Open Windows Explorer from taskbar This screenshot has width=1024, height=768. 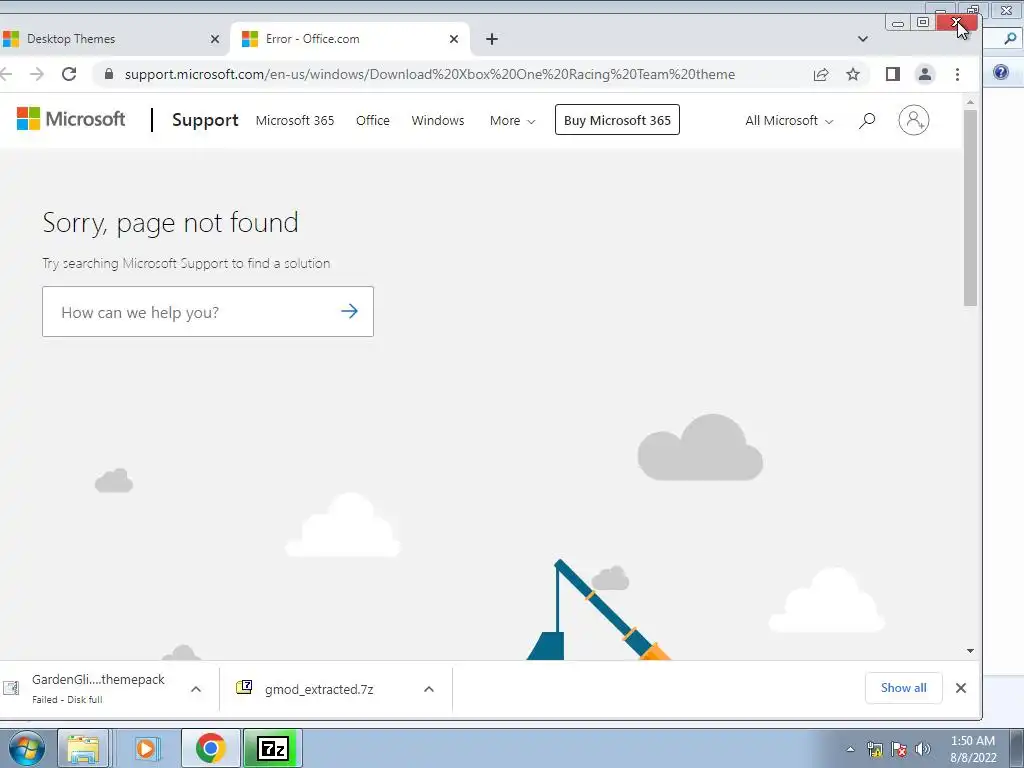click(x=83, y=748)
